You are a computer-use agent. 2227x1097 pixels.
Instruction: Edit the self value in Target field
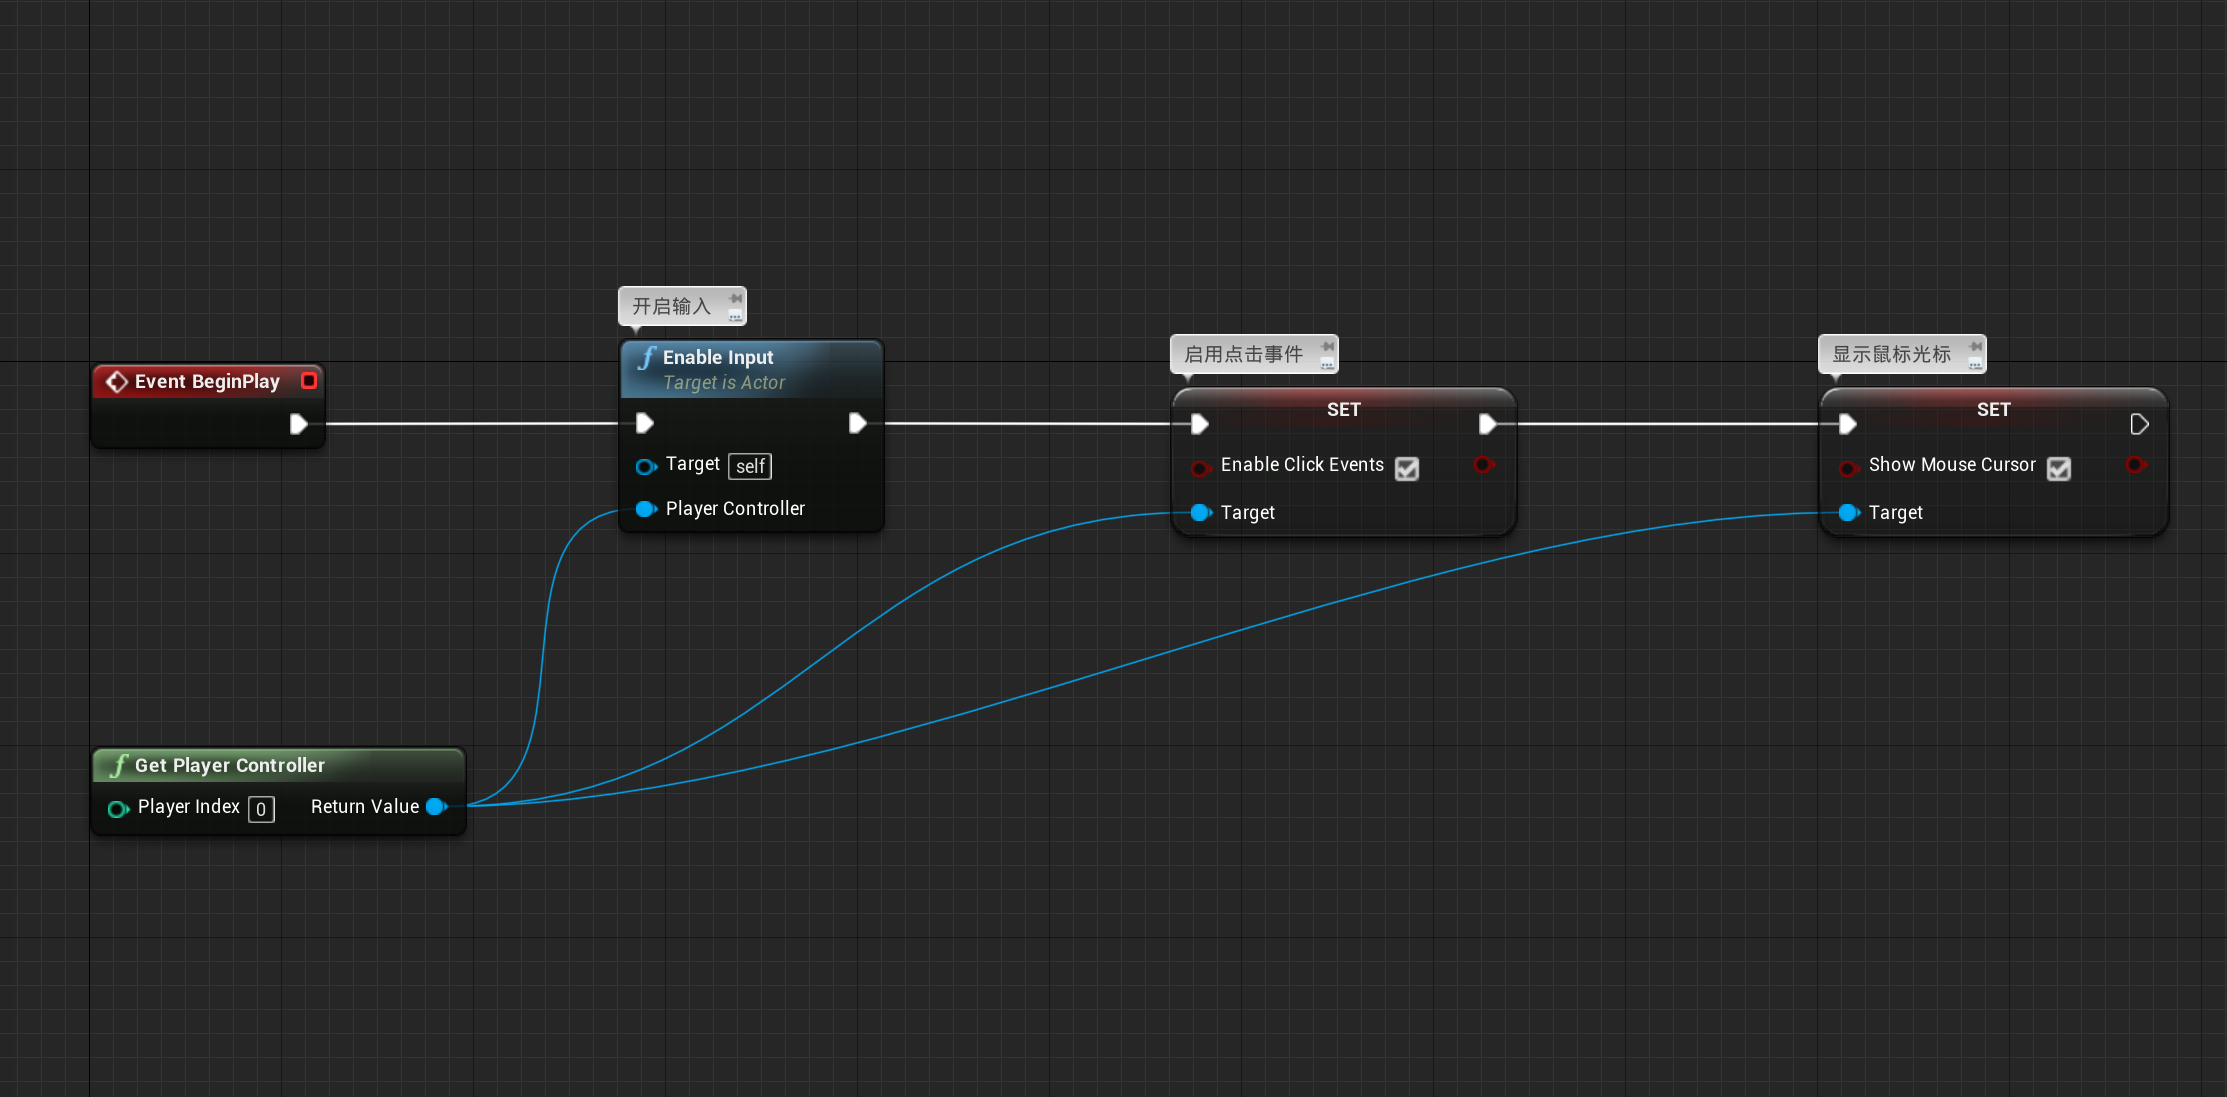[x=750, y=466]
